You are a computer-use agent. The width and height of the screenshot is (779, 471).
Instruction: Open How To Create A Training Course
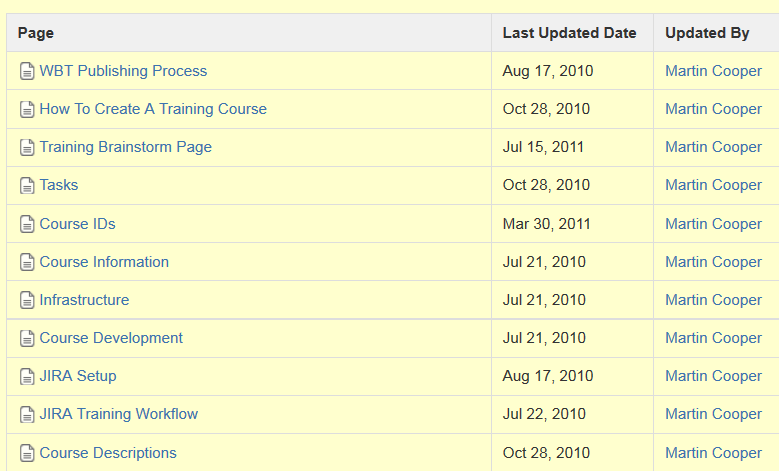pos(153,109)
